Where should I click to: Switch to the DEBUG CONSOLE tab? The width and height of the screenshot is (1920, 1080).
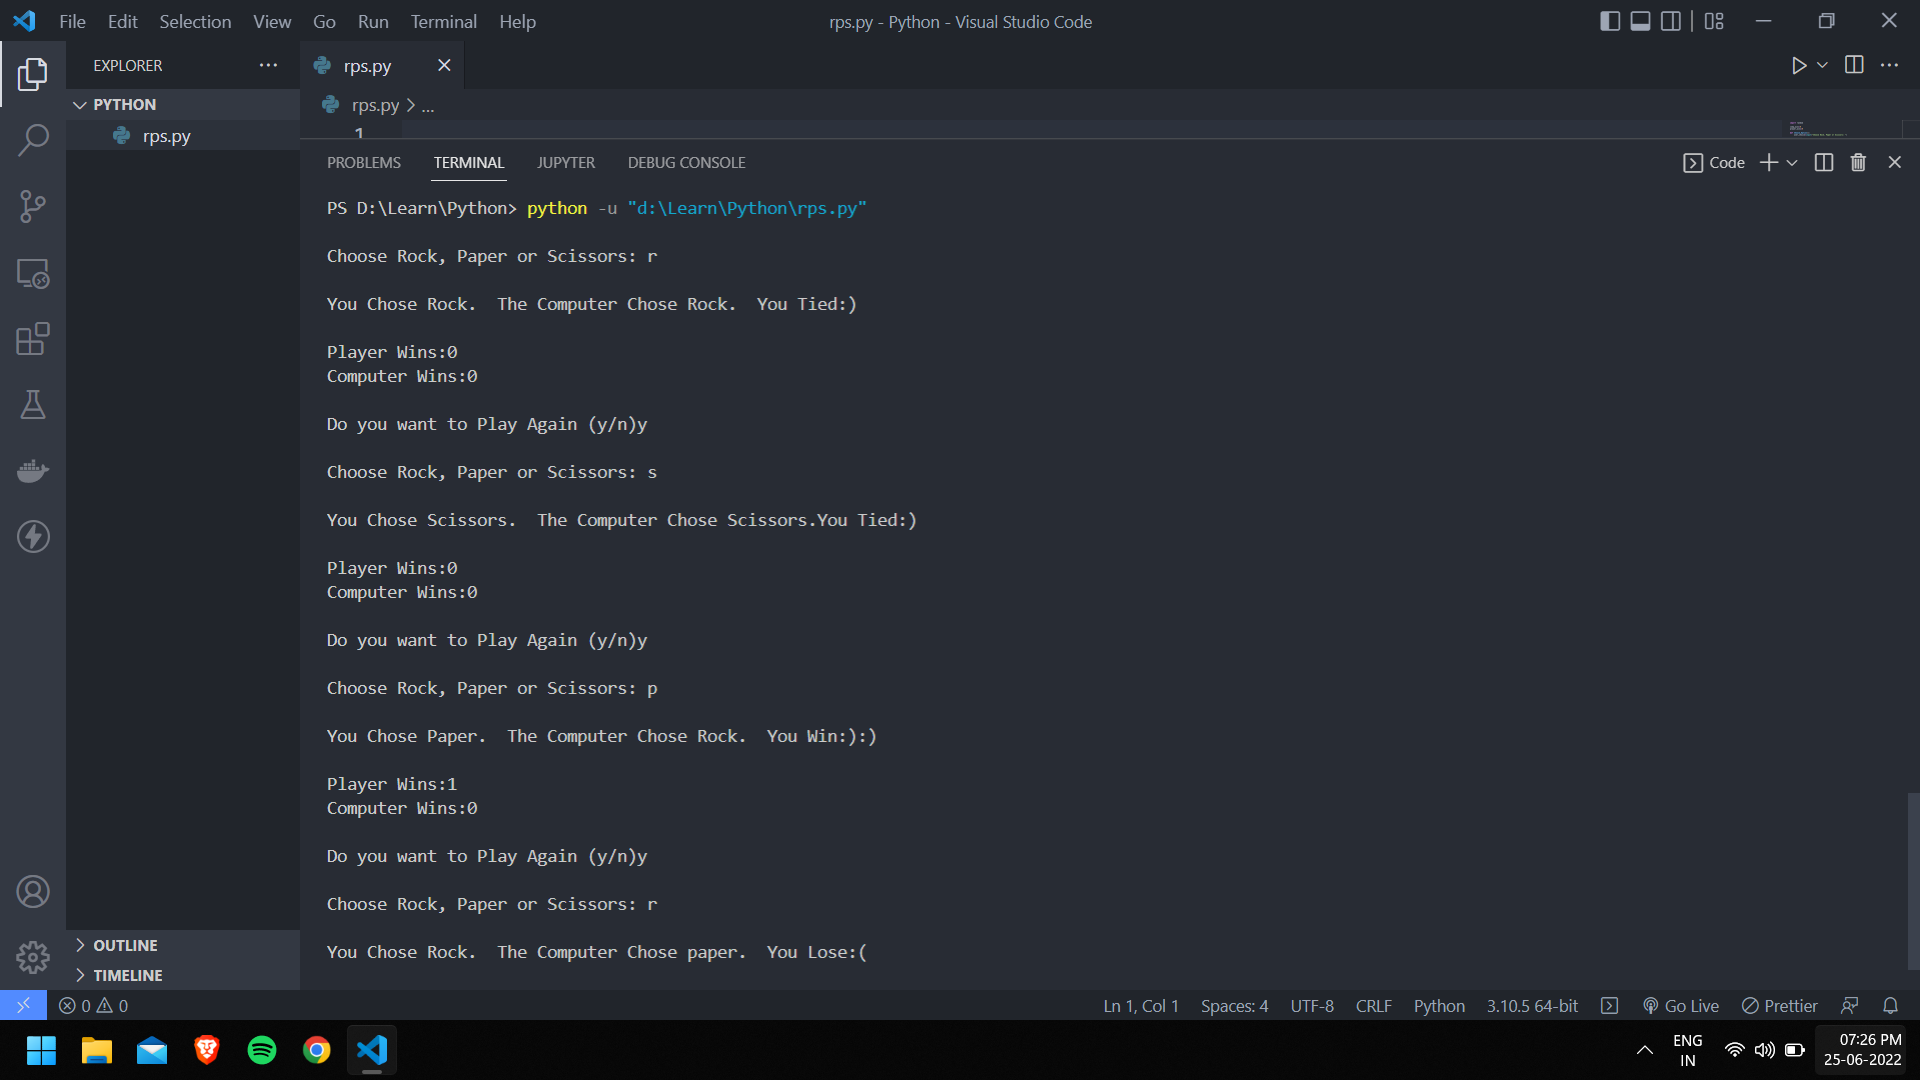[686, 162]
